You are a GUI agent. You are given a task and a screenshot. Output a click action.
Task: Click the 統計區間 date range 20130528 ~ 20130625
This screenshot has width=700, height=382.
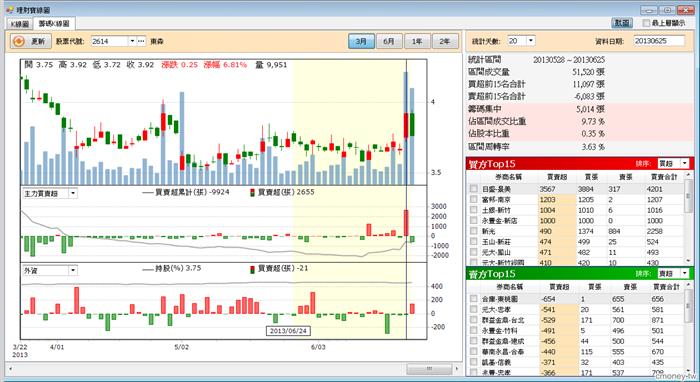point(569,59)
